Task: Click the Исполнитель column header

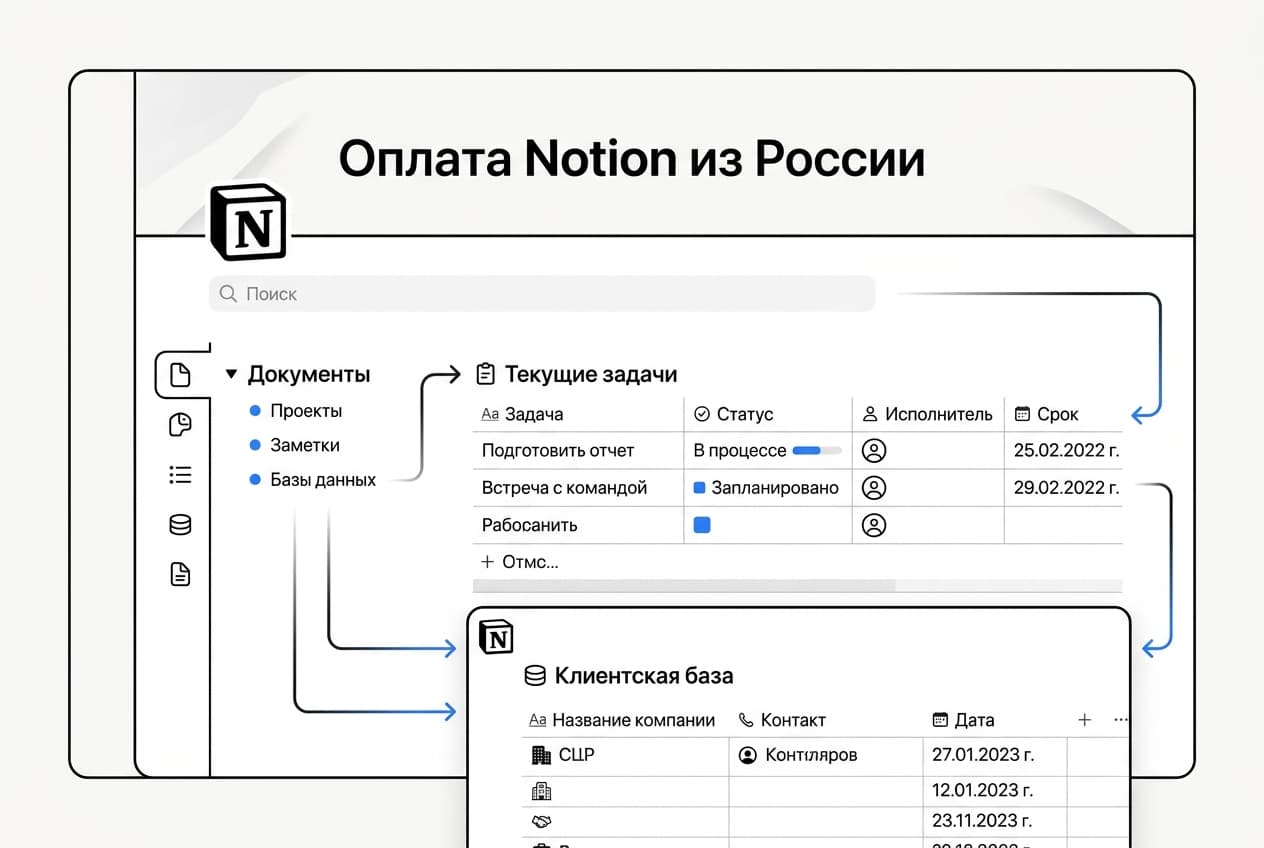Action: pos(939,414)
